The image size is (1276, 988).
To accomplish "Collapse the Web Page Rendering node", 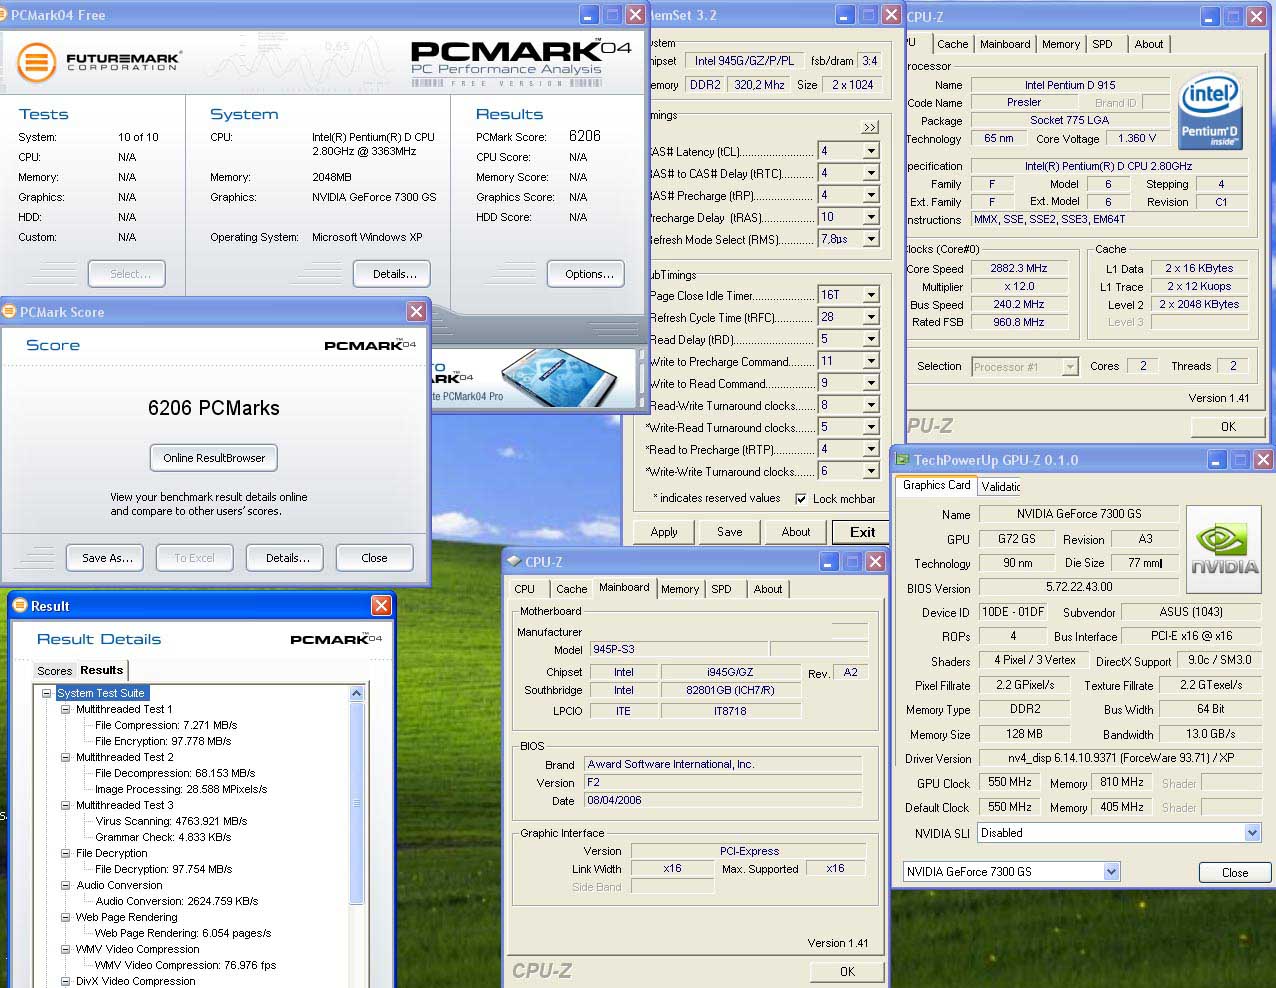I will click(x=65, y=917).
